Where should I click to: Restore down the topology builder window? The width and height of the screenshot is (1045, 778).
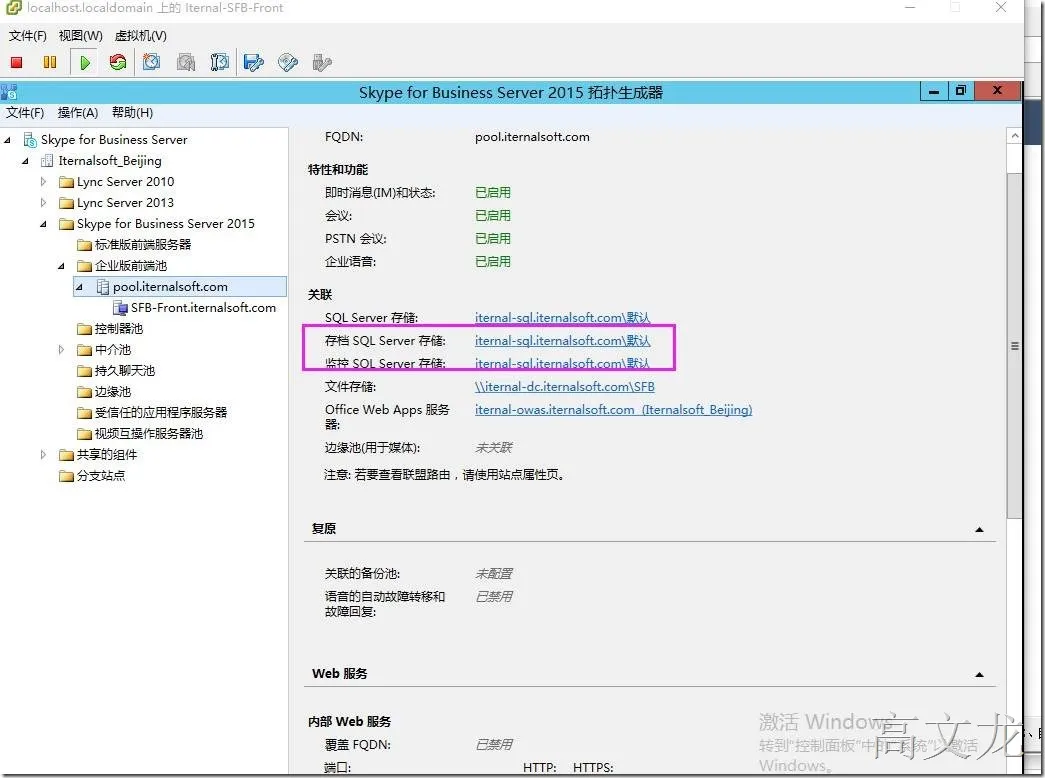point(960,91)
